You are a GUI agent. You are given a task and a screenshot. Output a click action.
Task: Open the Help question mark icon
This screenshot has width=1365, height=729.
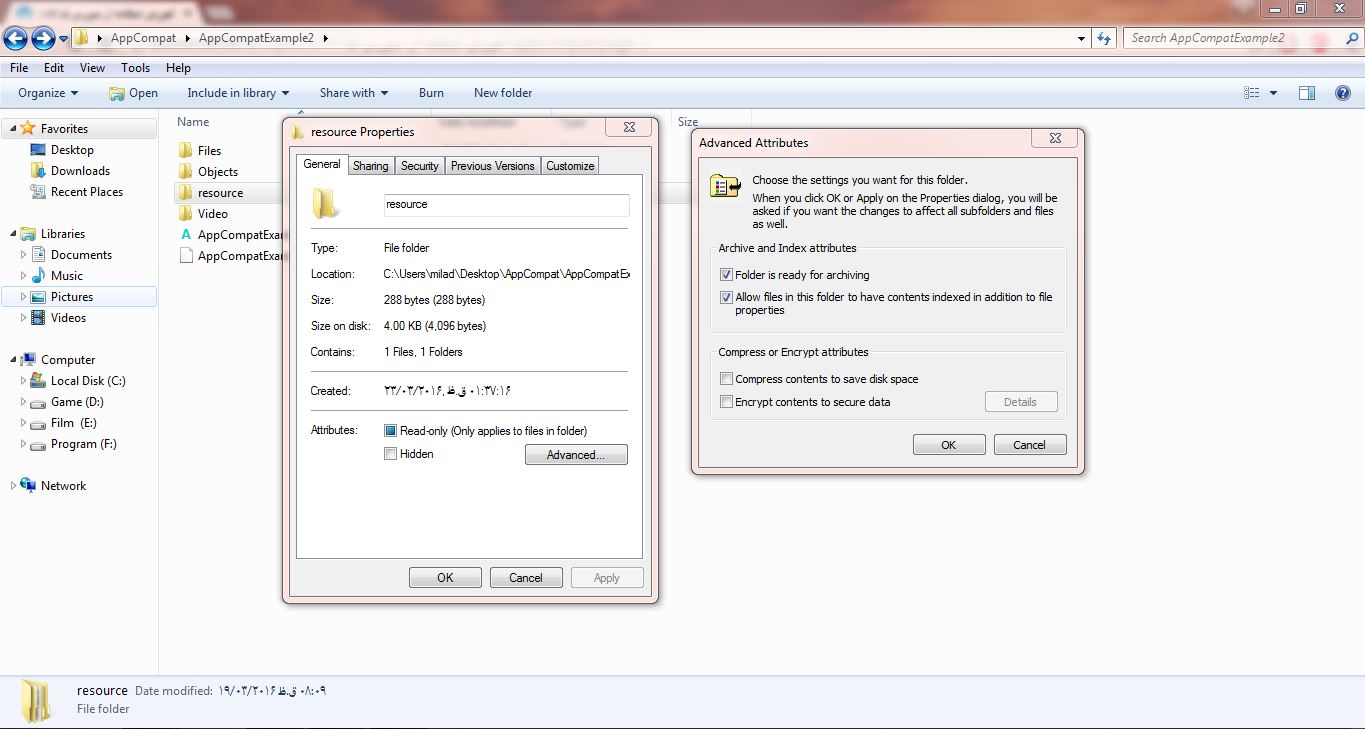(x=1343, y=93)
